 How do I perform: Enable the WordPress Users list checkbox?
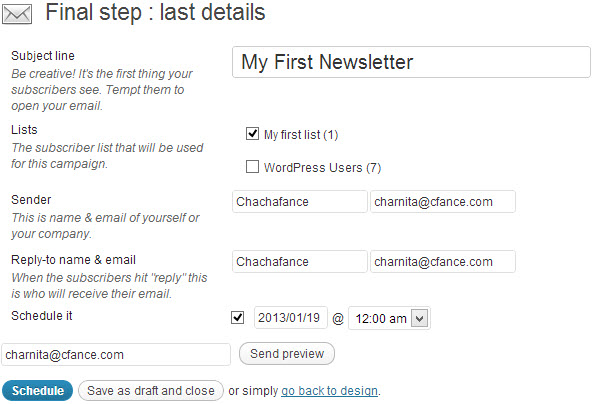pyautogui.click(x=252, y=167)
